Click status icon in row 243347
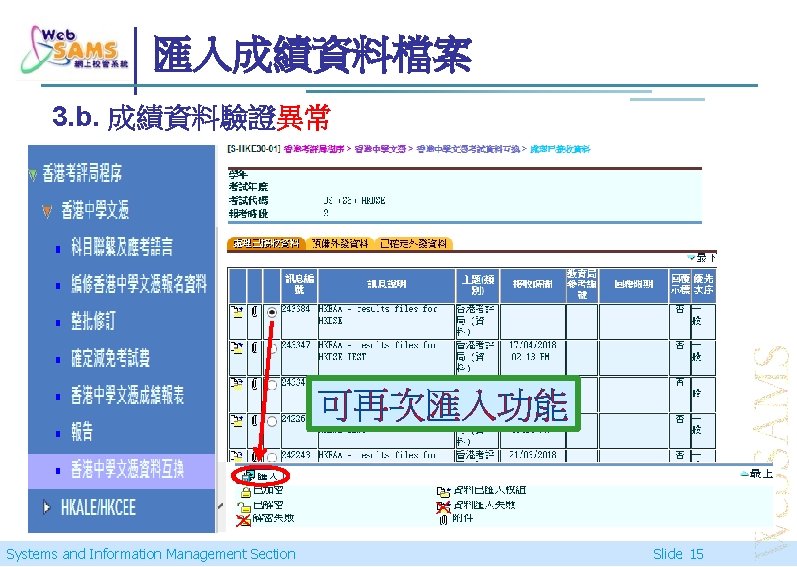The width and height of the screenshot is (797, 567). (237, 348)
